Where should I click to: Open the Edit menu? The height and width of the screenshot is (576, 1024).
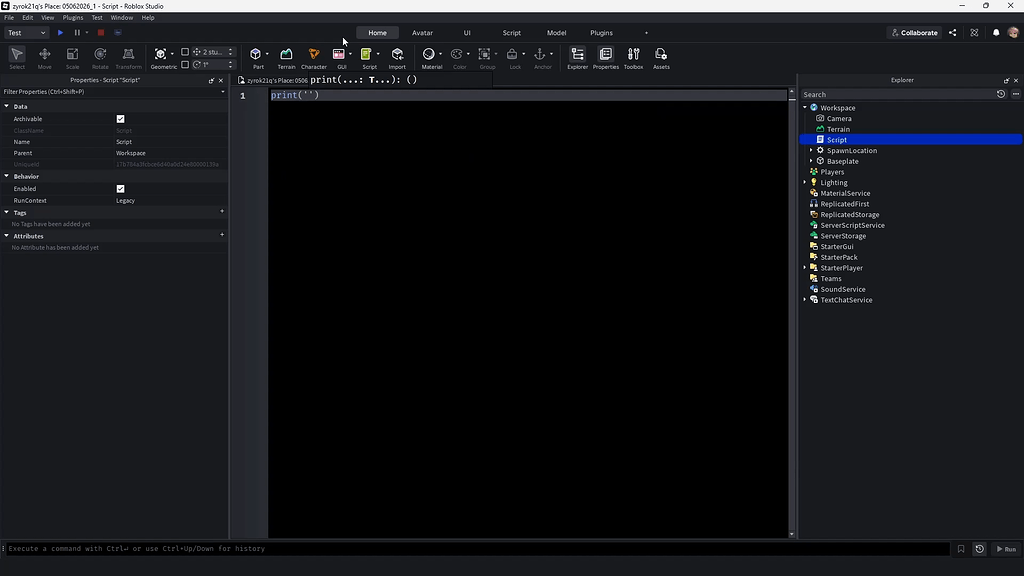(27, 18)
